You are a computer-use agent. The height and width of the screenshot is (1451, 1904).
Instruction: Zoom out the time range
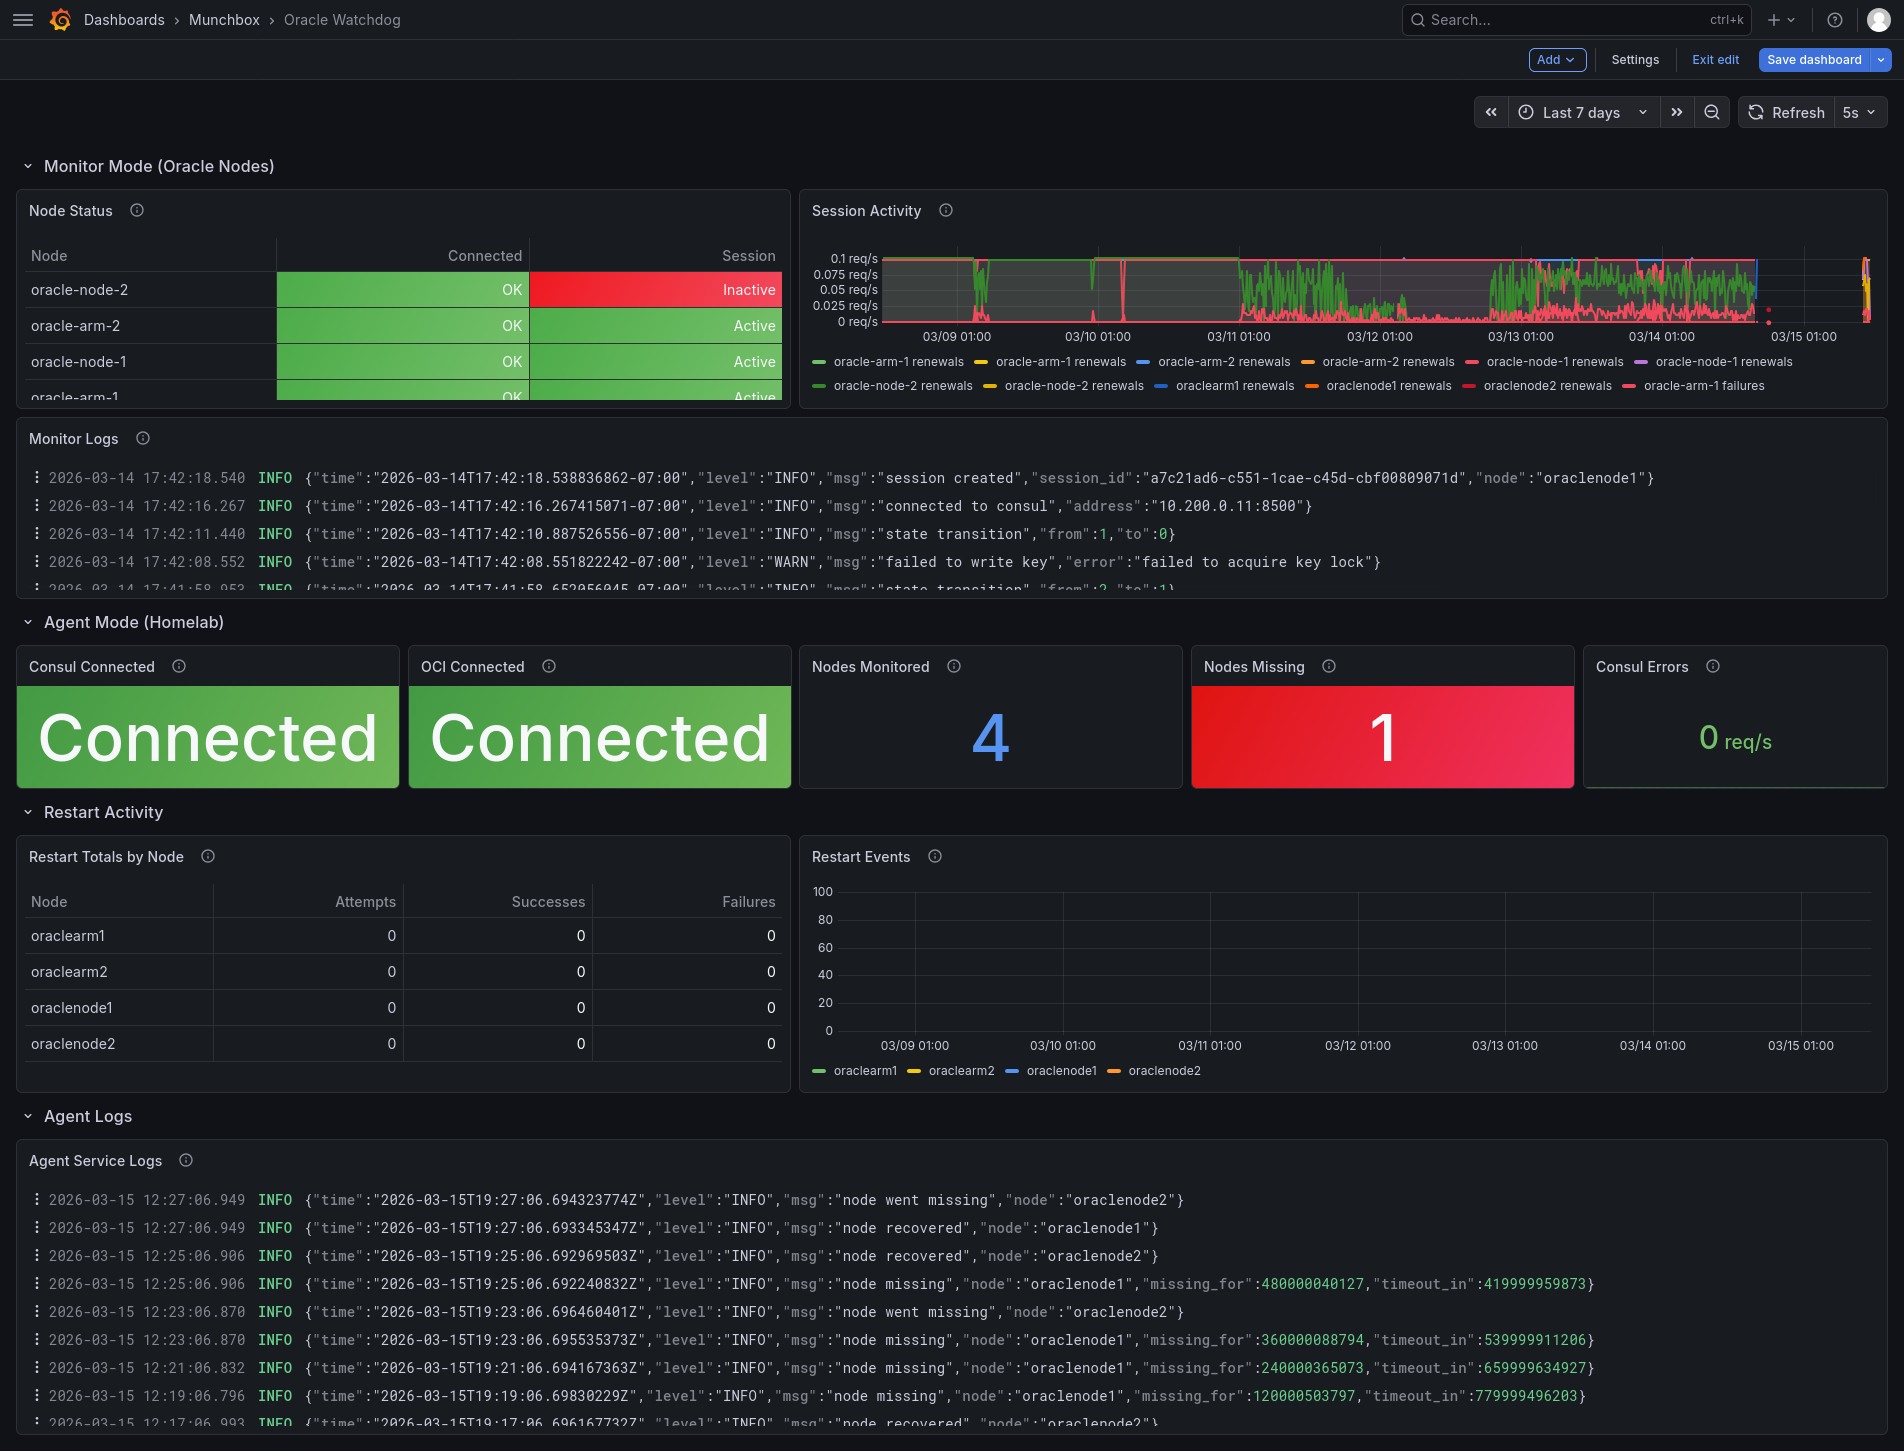[1712, 113]
